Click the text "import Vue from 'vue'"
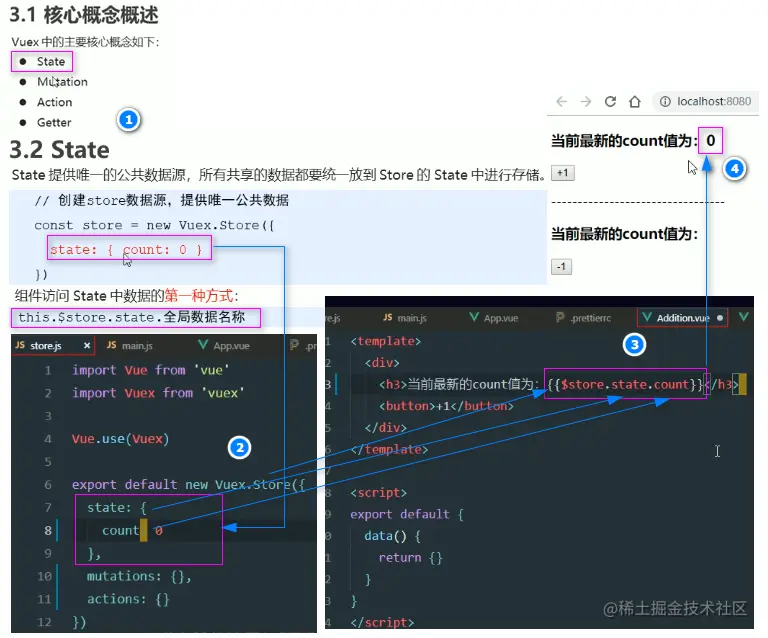This screenshot has height=638, width=768. coord(150,370)
